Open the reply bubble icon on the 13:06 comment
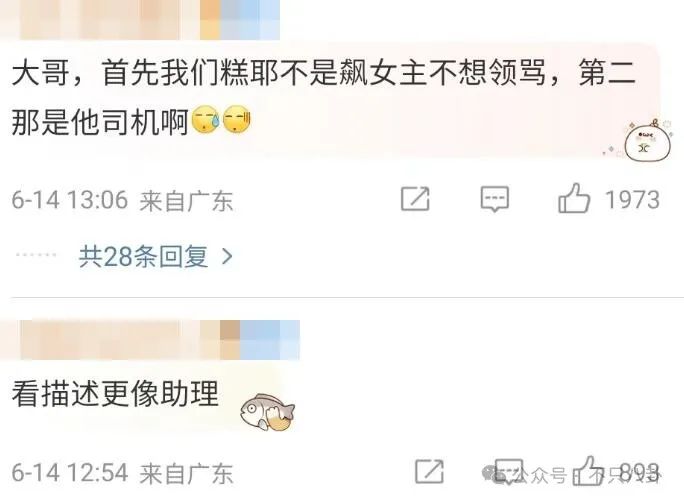 pos(495,199)
